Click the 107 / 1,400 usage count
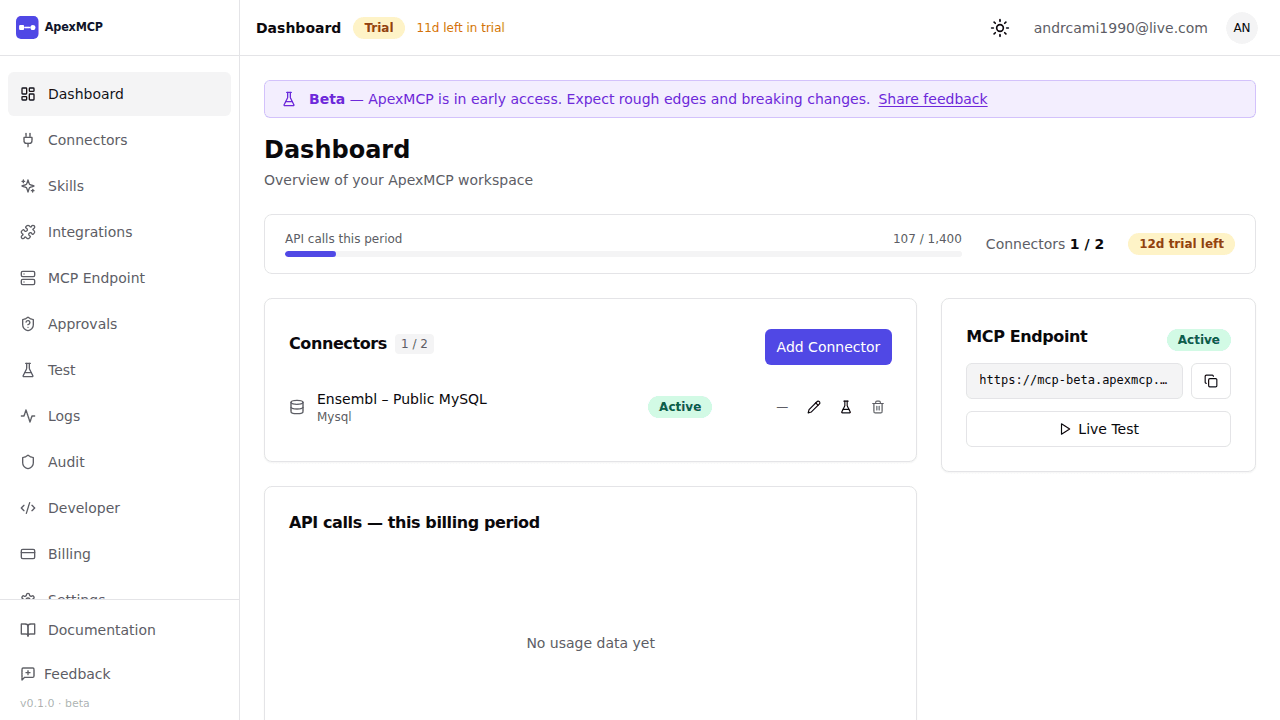This screenshot has height=720, width=1280. click(927, 239)
